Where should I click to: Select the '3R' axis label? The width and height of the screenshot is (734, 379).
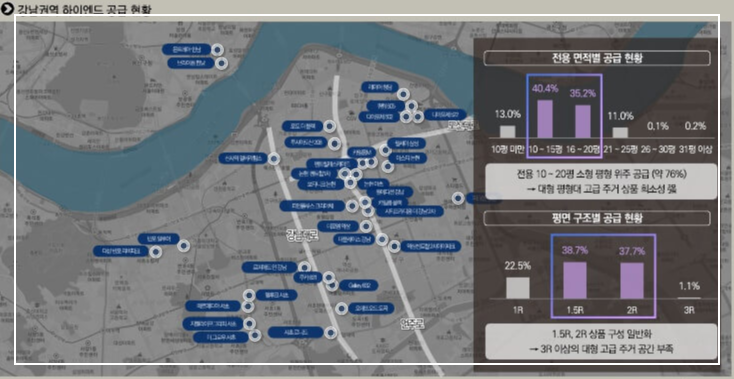[689, 310]
